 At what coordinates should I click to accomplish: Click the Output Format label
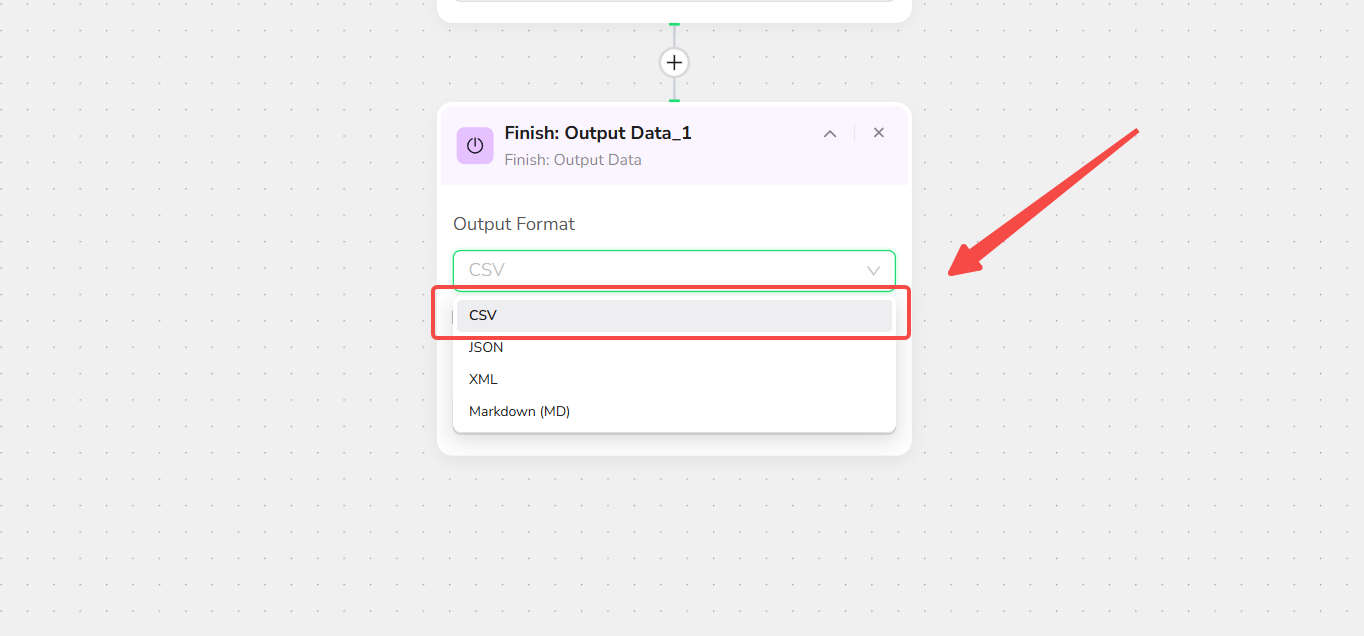tap(514, 224)
